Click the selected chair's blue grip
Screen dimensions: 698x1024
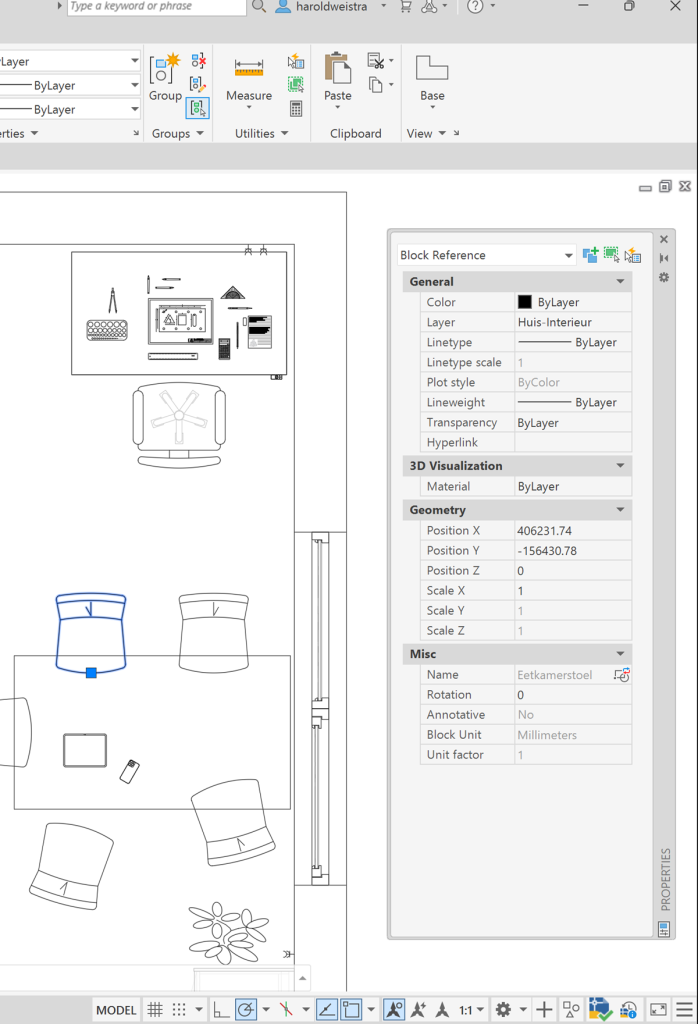[x=91, y=673]
